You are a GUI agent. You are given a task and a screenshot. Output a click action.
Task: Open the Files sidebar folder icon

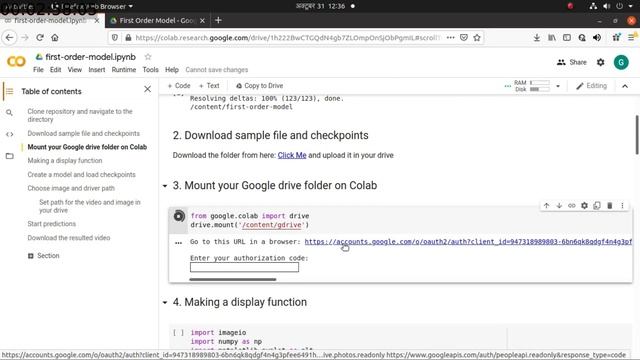click(x=9, y=156)
